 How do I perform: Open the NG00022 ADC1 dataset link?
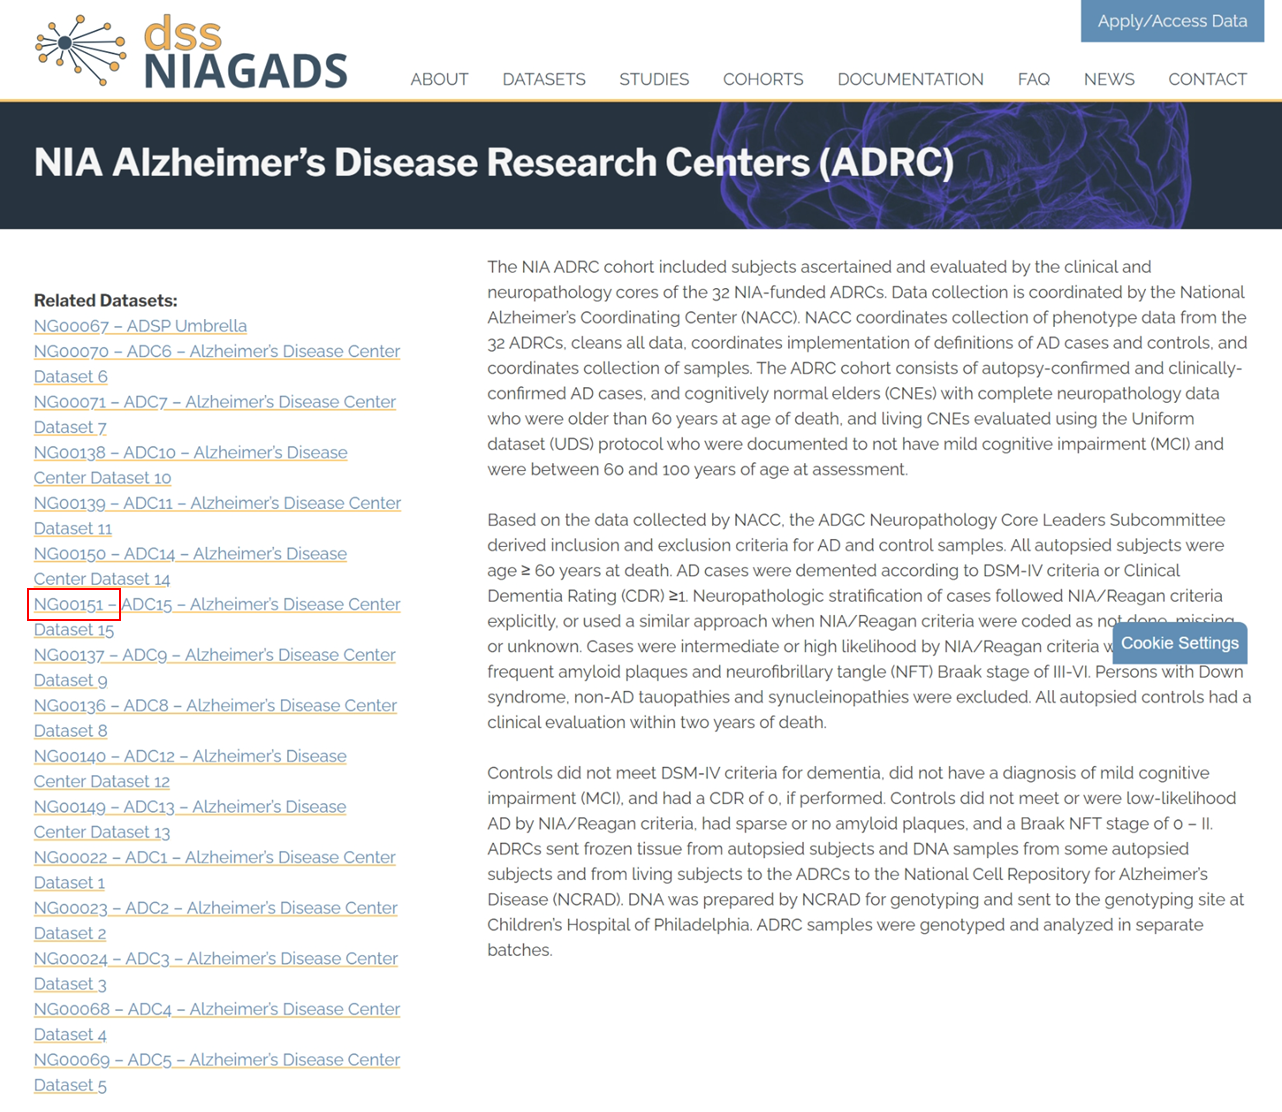click(214, 858)
